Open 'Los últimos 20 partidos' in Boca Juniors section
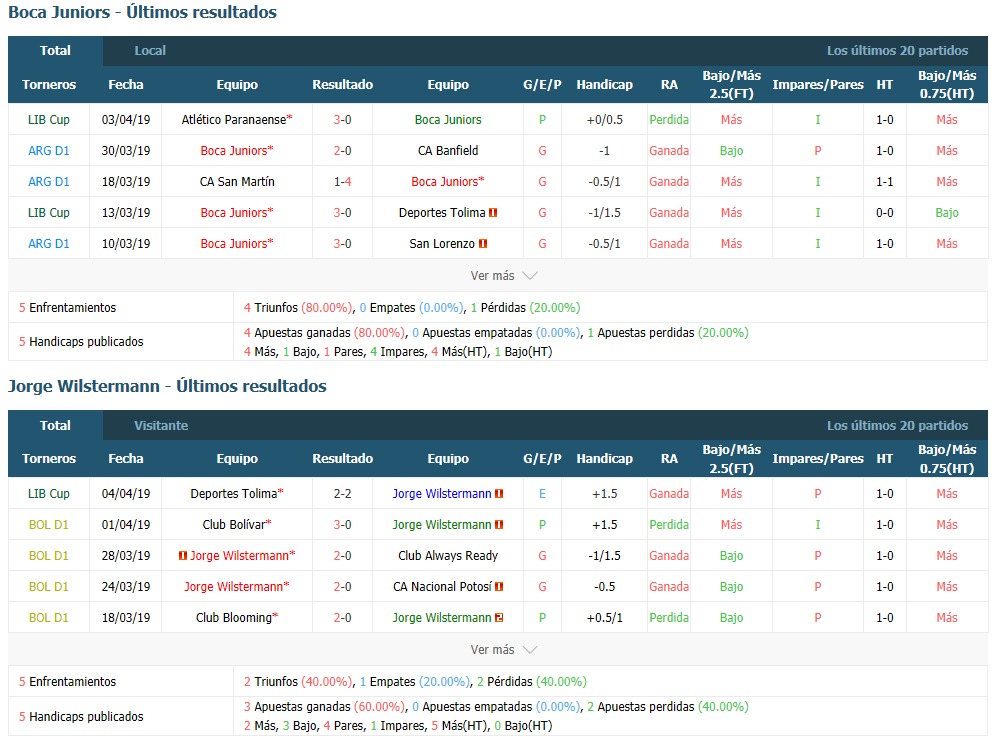Viewport: 999px width, 743px height. 897,50
